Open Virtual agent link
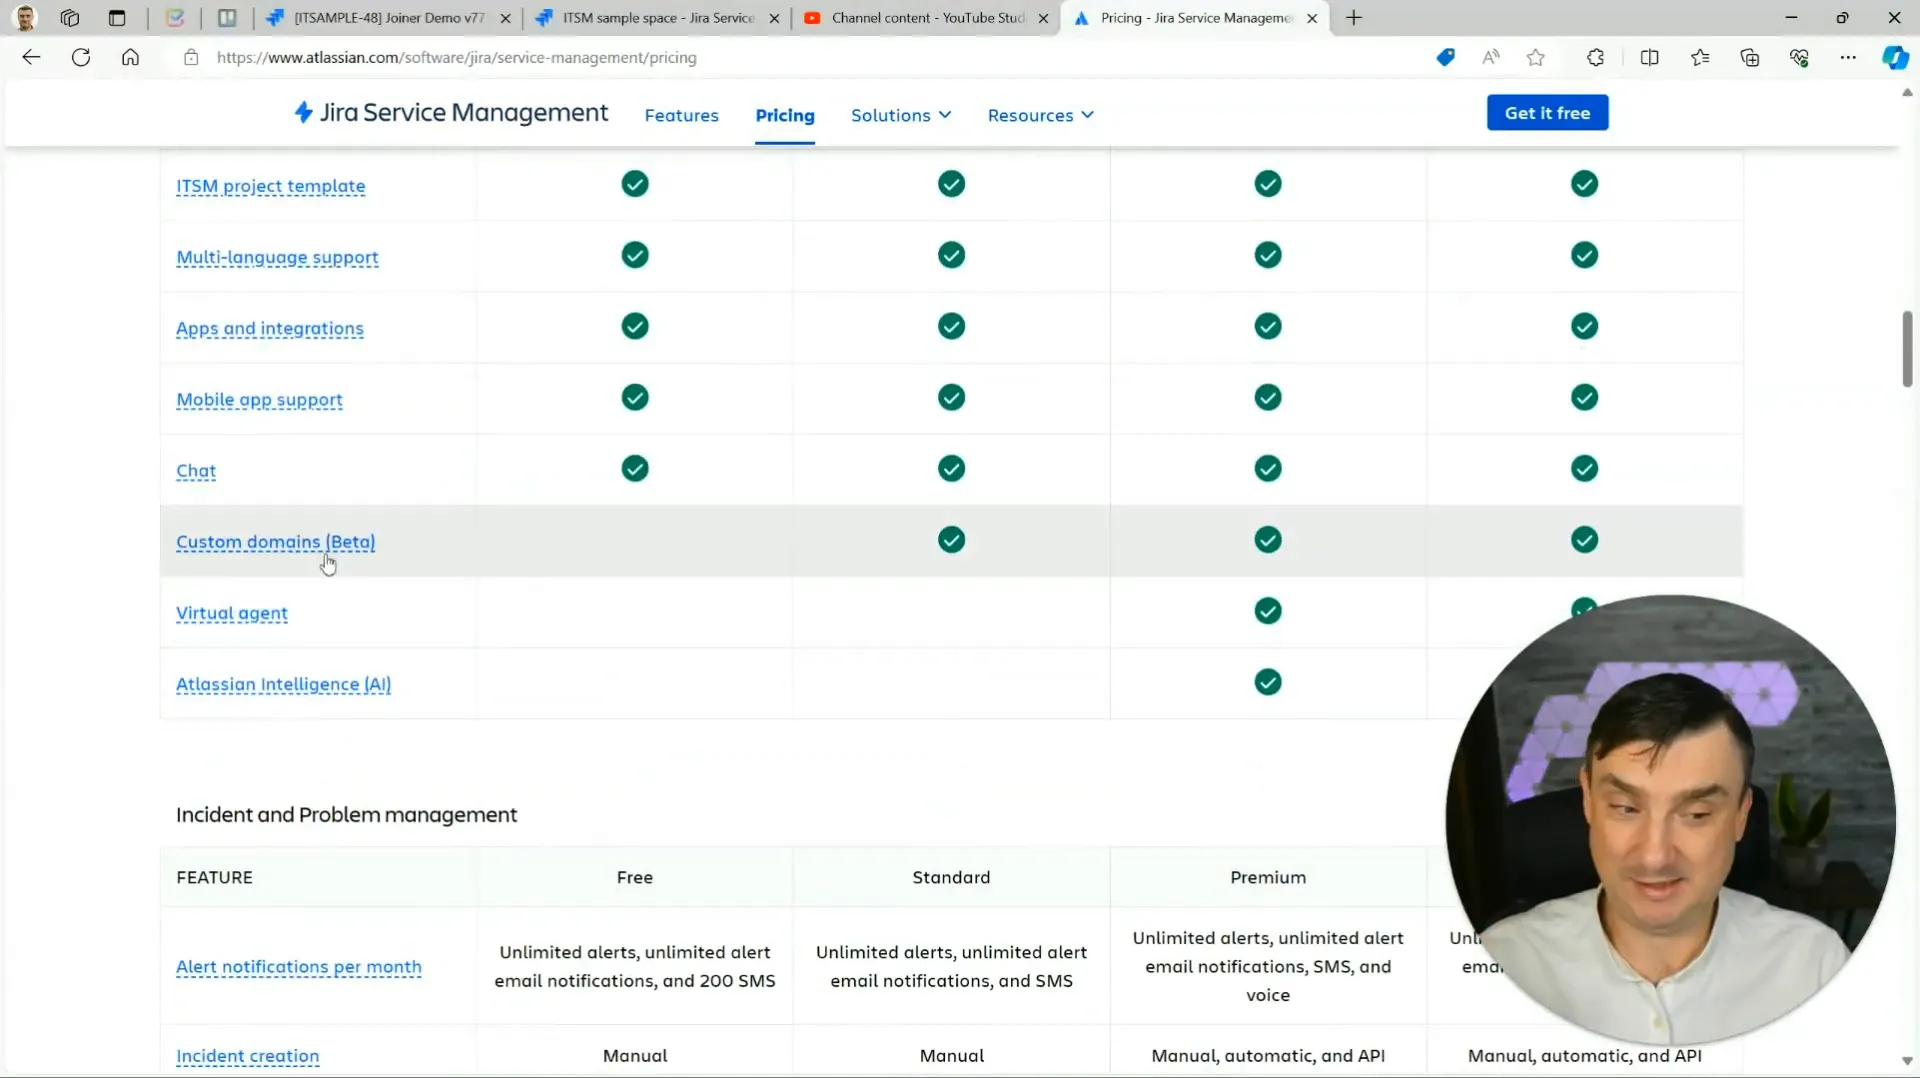Screen dimensions: 1920x1078 232,613
